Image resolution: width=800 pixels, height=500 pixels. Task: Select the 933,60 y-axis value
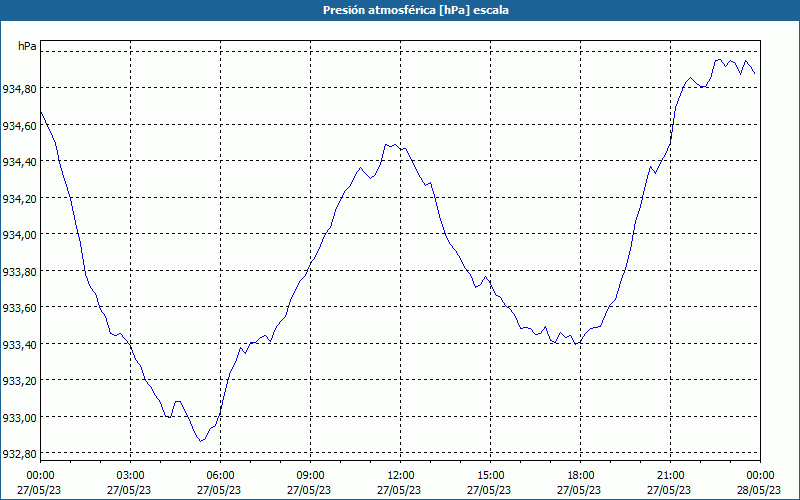pos(19,308)
